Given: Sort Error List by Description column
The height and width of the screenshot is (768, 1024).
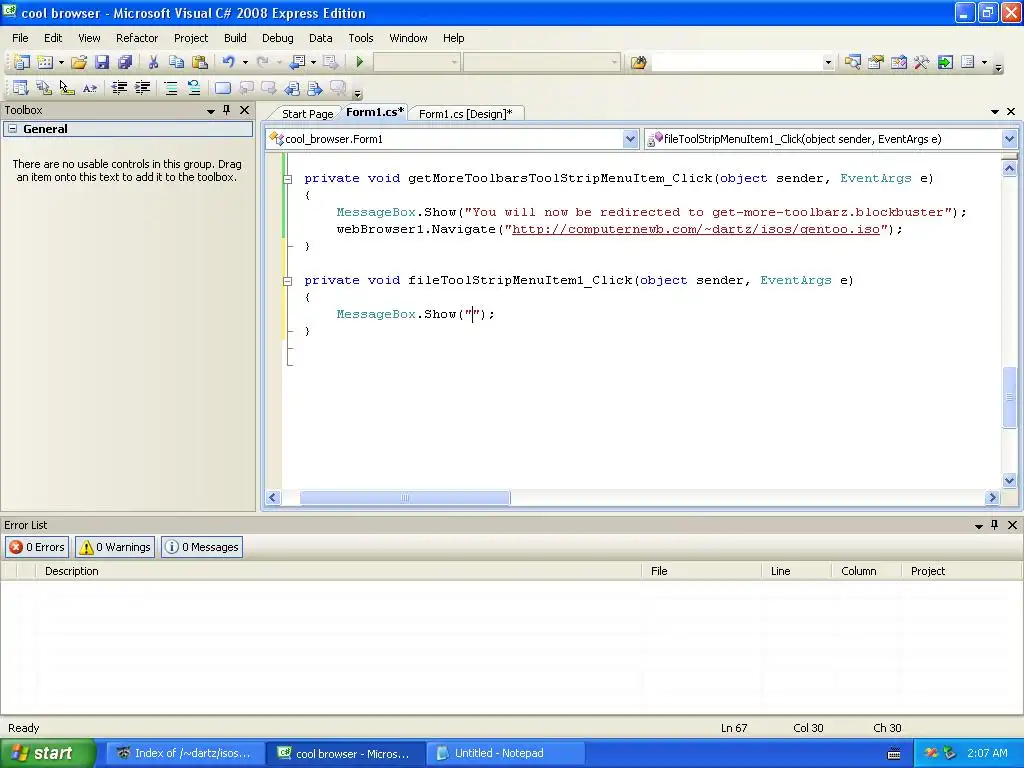Looking at the screenshot, I should [338, 571].
